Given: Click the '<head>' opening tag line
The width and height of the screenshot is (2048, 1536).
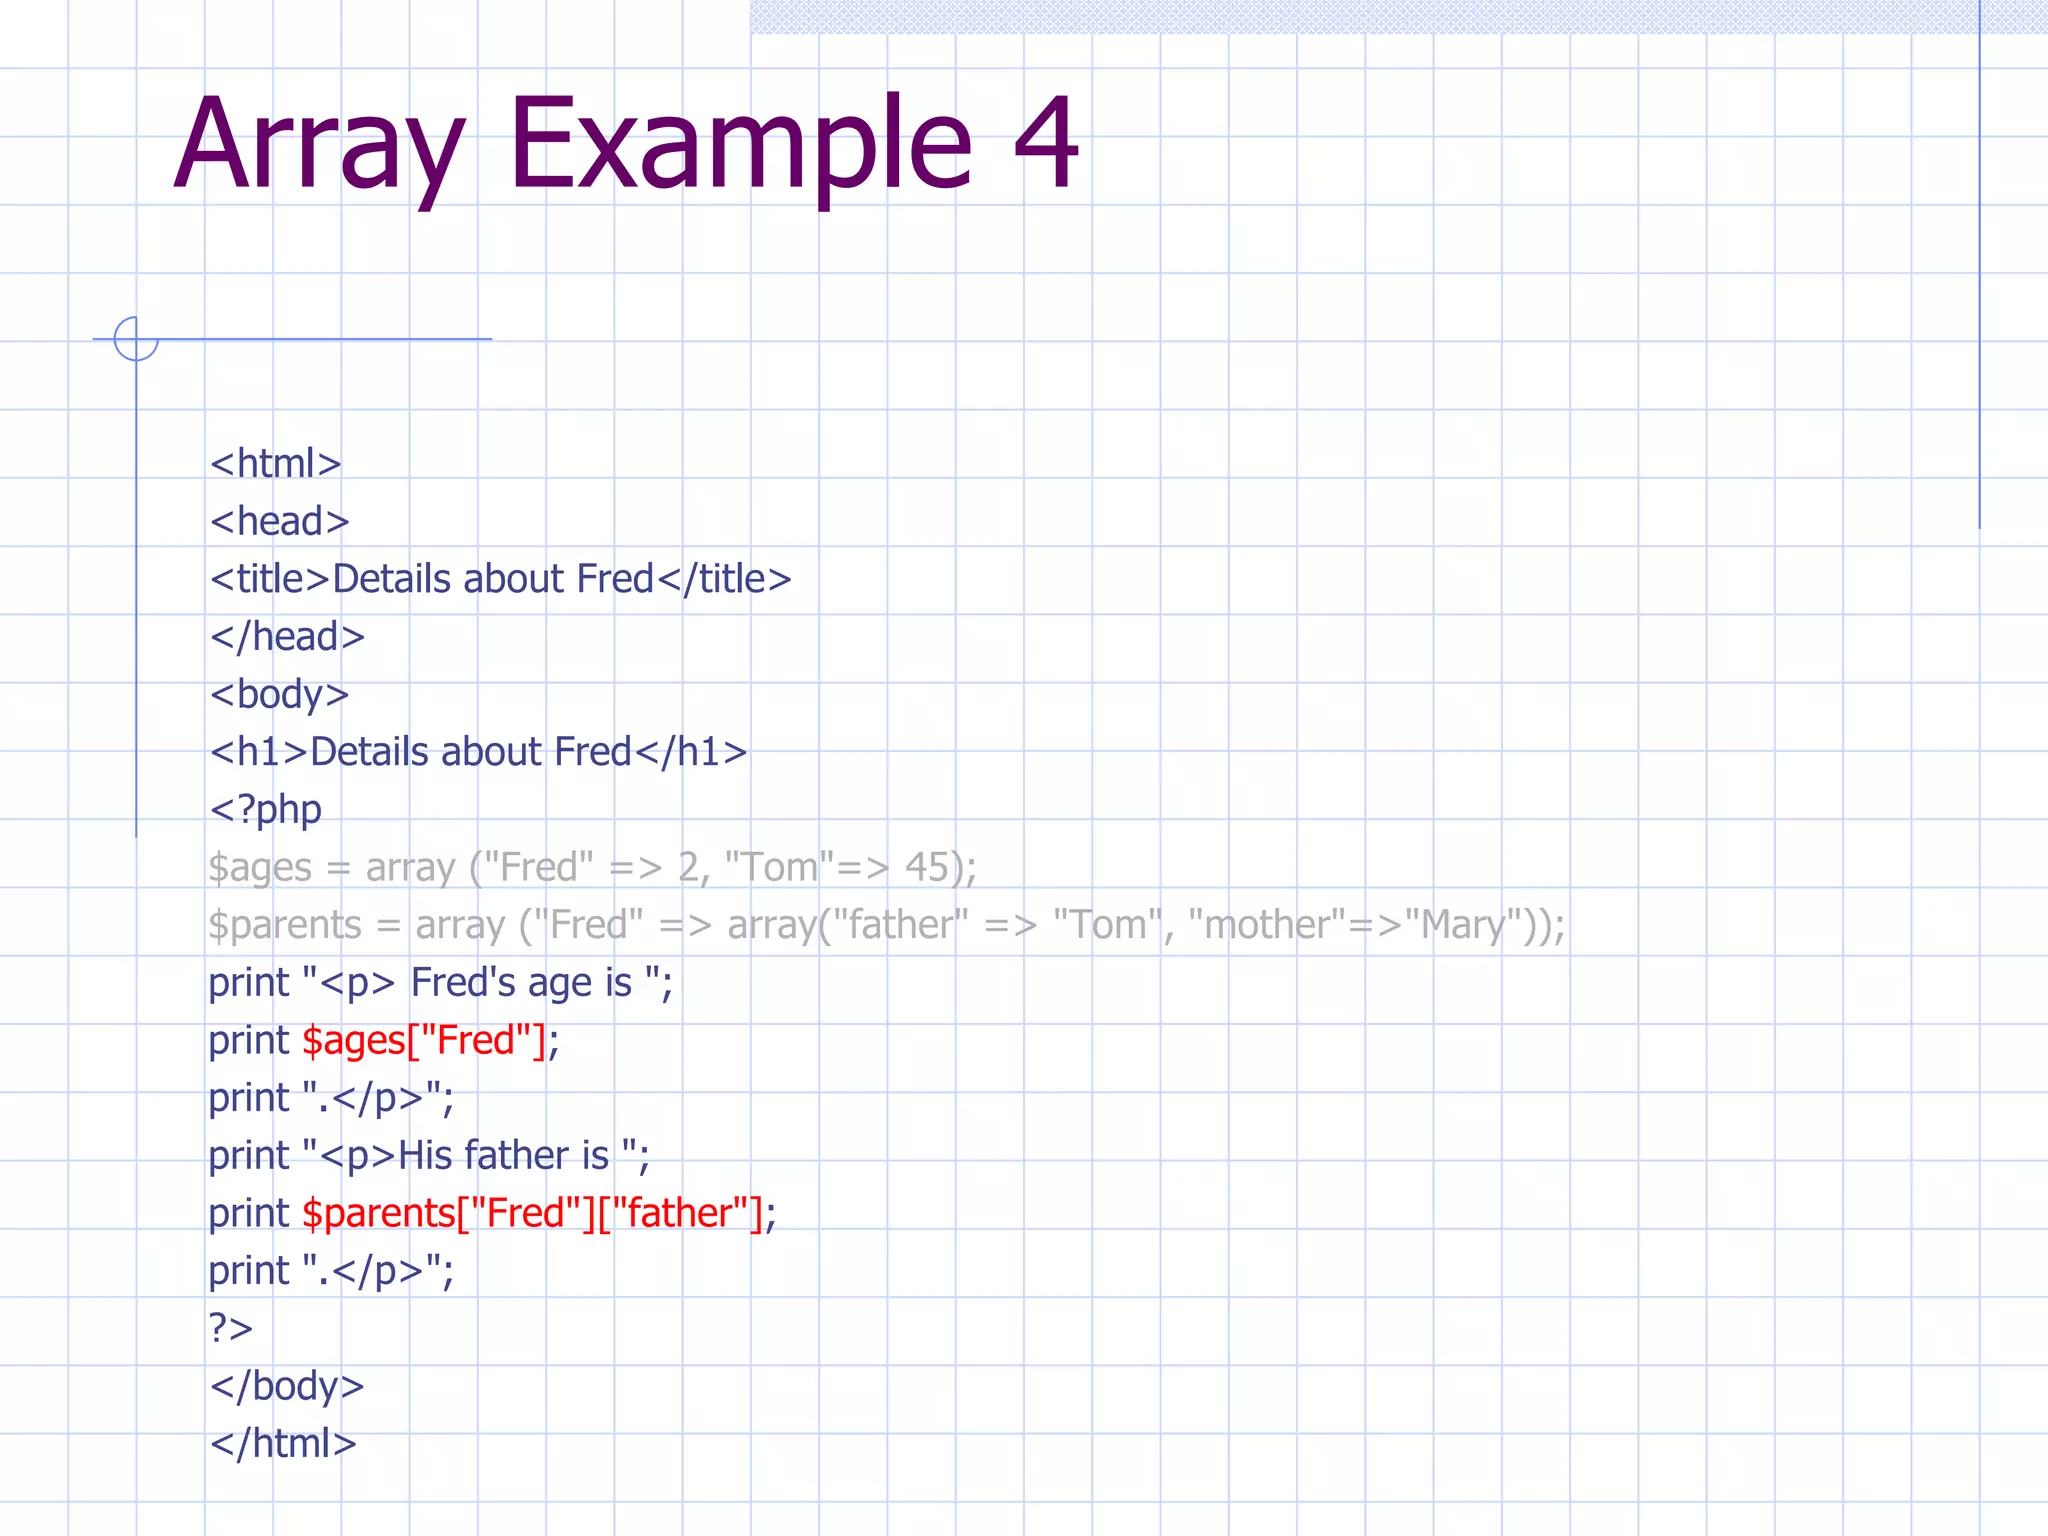Looking at the screenshot, I should pos(279,521).
